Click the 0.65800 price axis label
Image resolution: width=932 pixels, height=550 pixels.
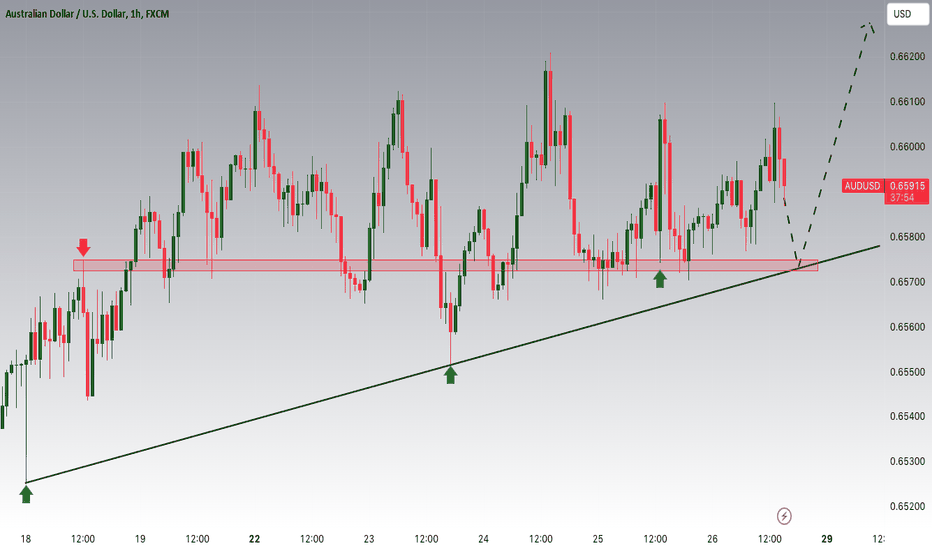[907, 237]
